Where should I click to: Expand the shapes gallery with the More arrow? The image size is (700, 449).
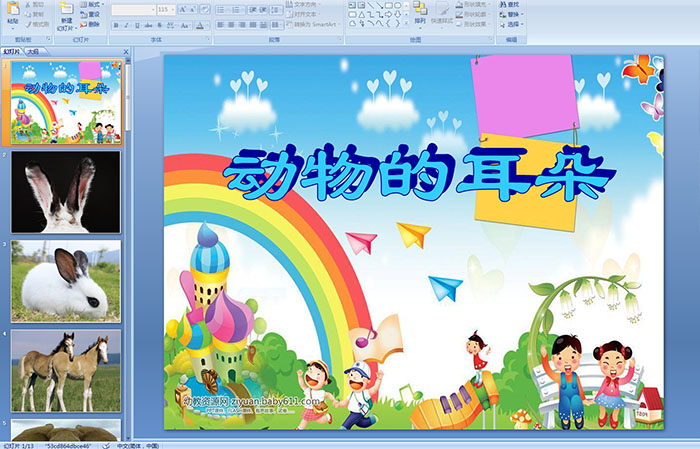[x=406, y=22]
